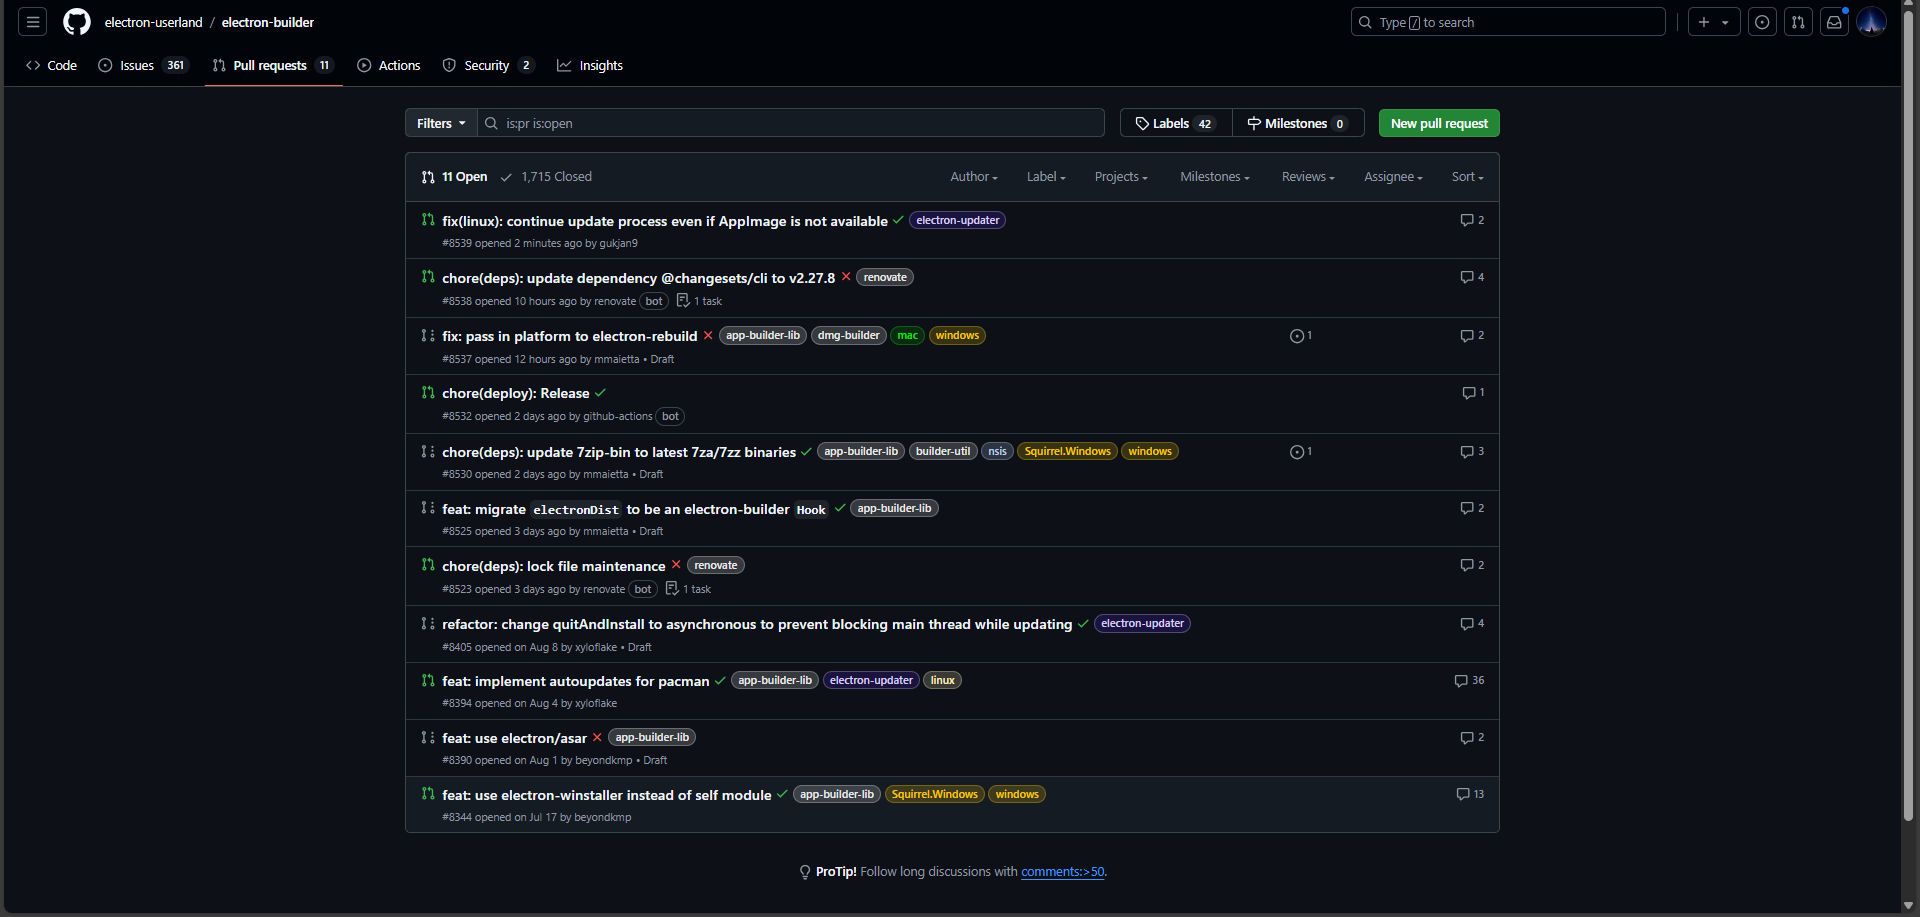Select the Pull requests tab

click(x=273, y=65)
